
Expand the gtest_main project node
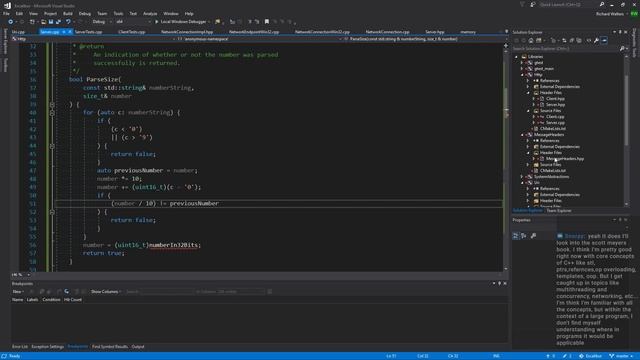coord(522,69)
